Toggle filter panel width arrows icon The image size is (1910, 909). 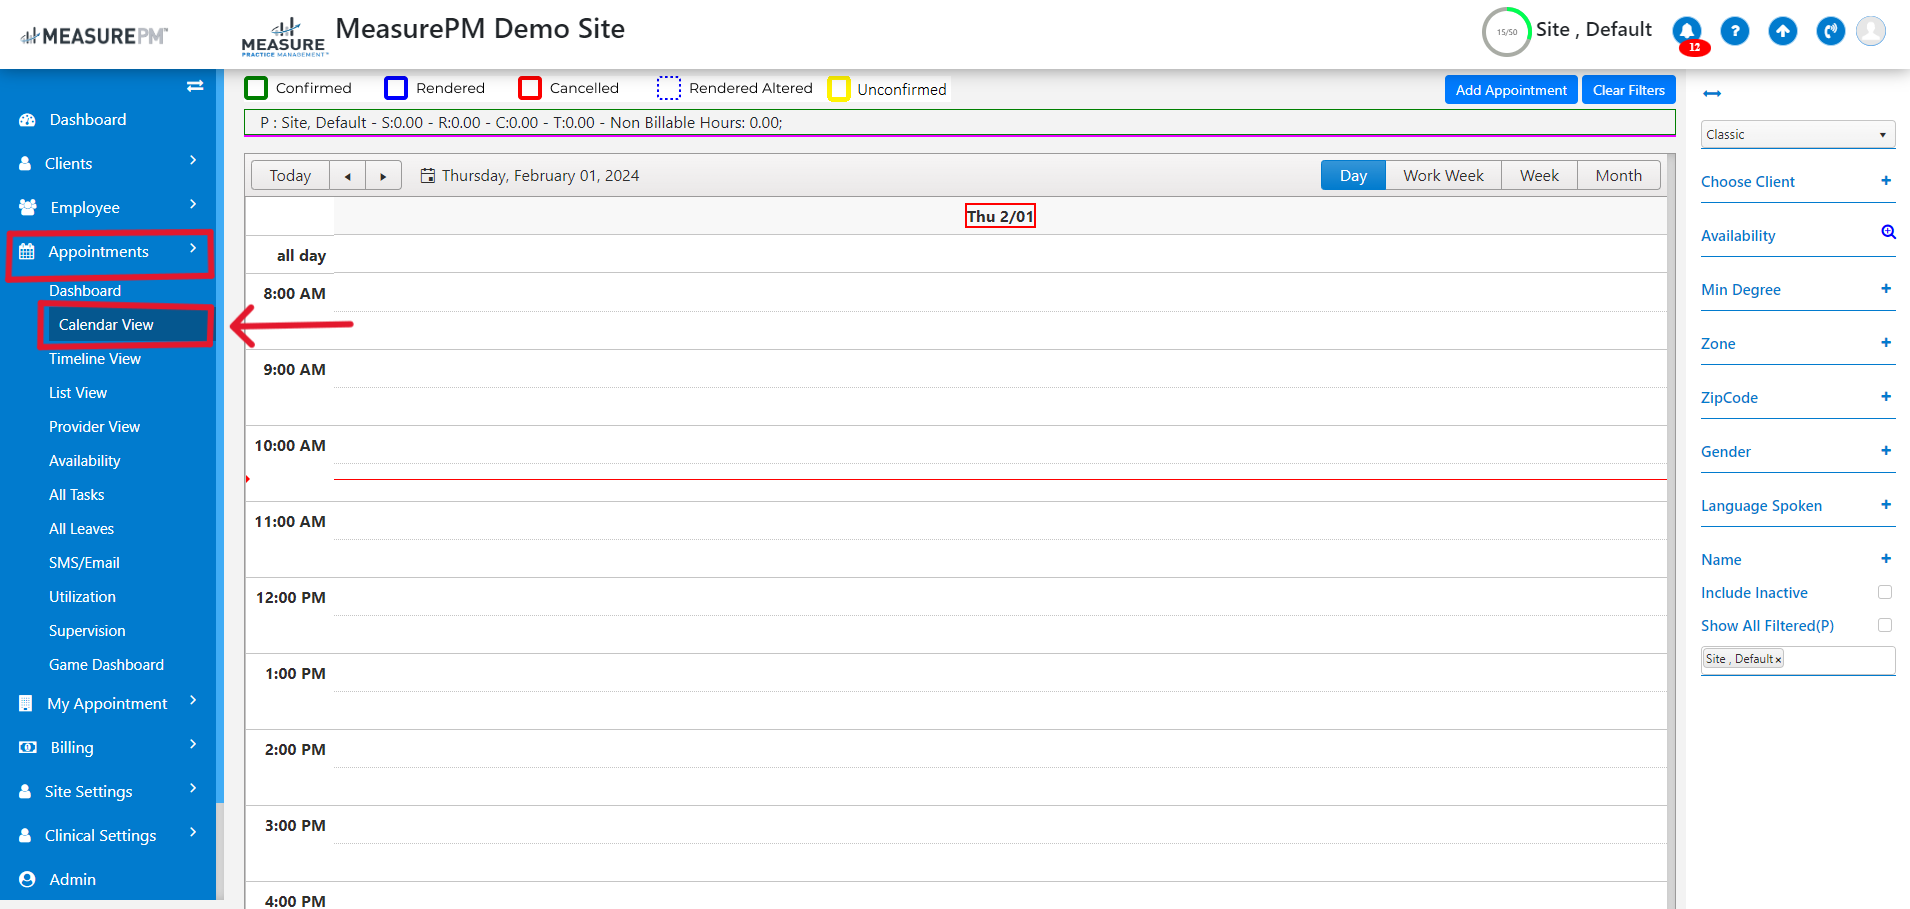[x=1712, y=93]
